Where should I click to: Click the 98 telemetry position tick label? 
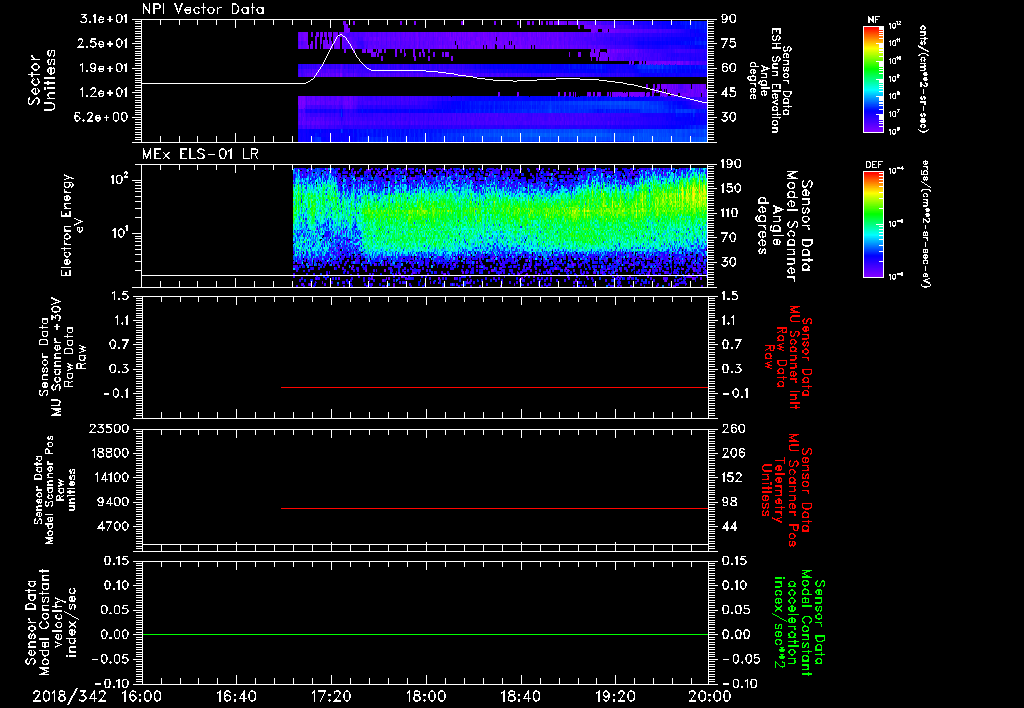click(x=729, y=502)
